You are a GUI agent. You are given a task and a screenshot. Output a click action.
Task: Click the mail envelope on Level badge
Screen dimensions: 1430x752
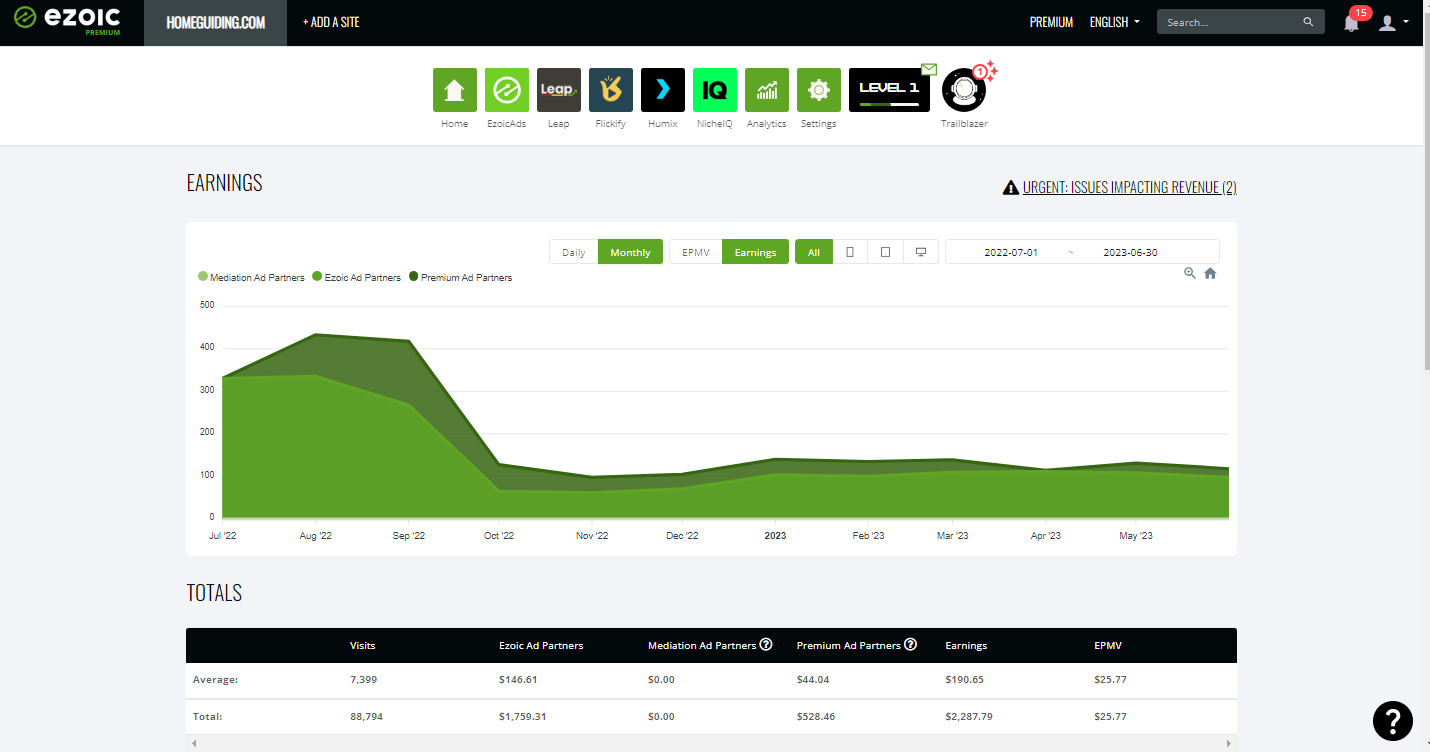929,69
